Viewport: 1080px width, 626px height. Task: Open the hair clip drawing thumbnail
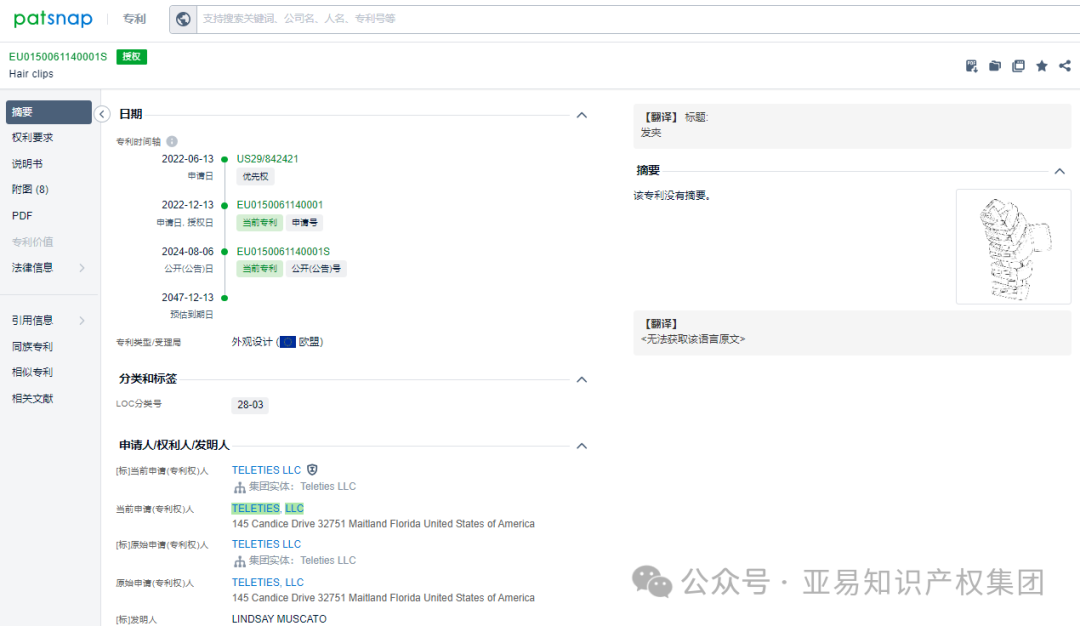tap(1013, 247)
